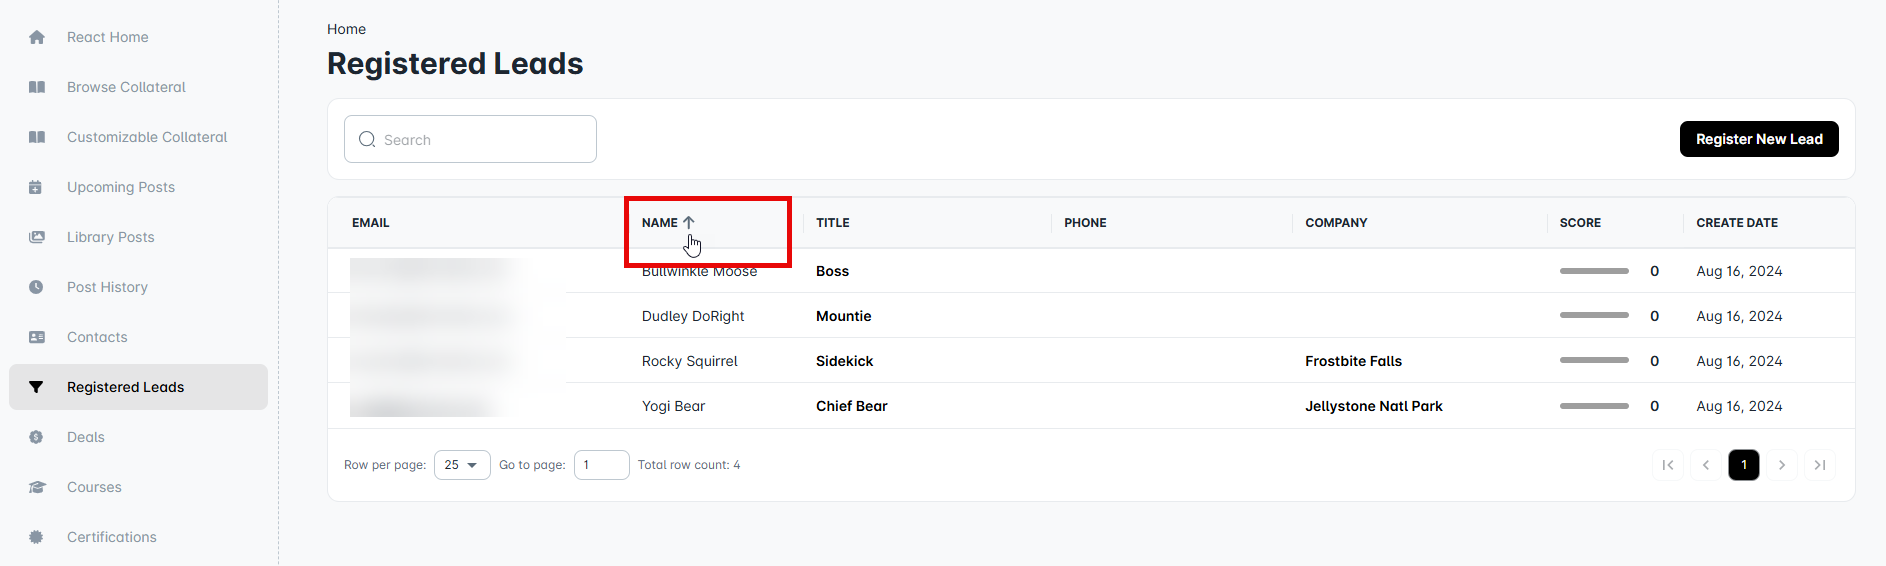Viewport: 1886px width, 566px height.
Task: Click the Register New Lead button
Action: [x=1759, y=139]
